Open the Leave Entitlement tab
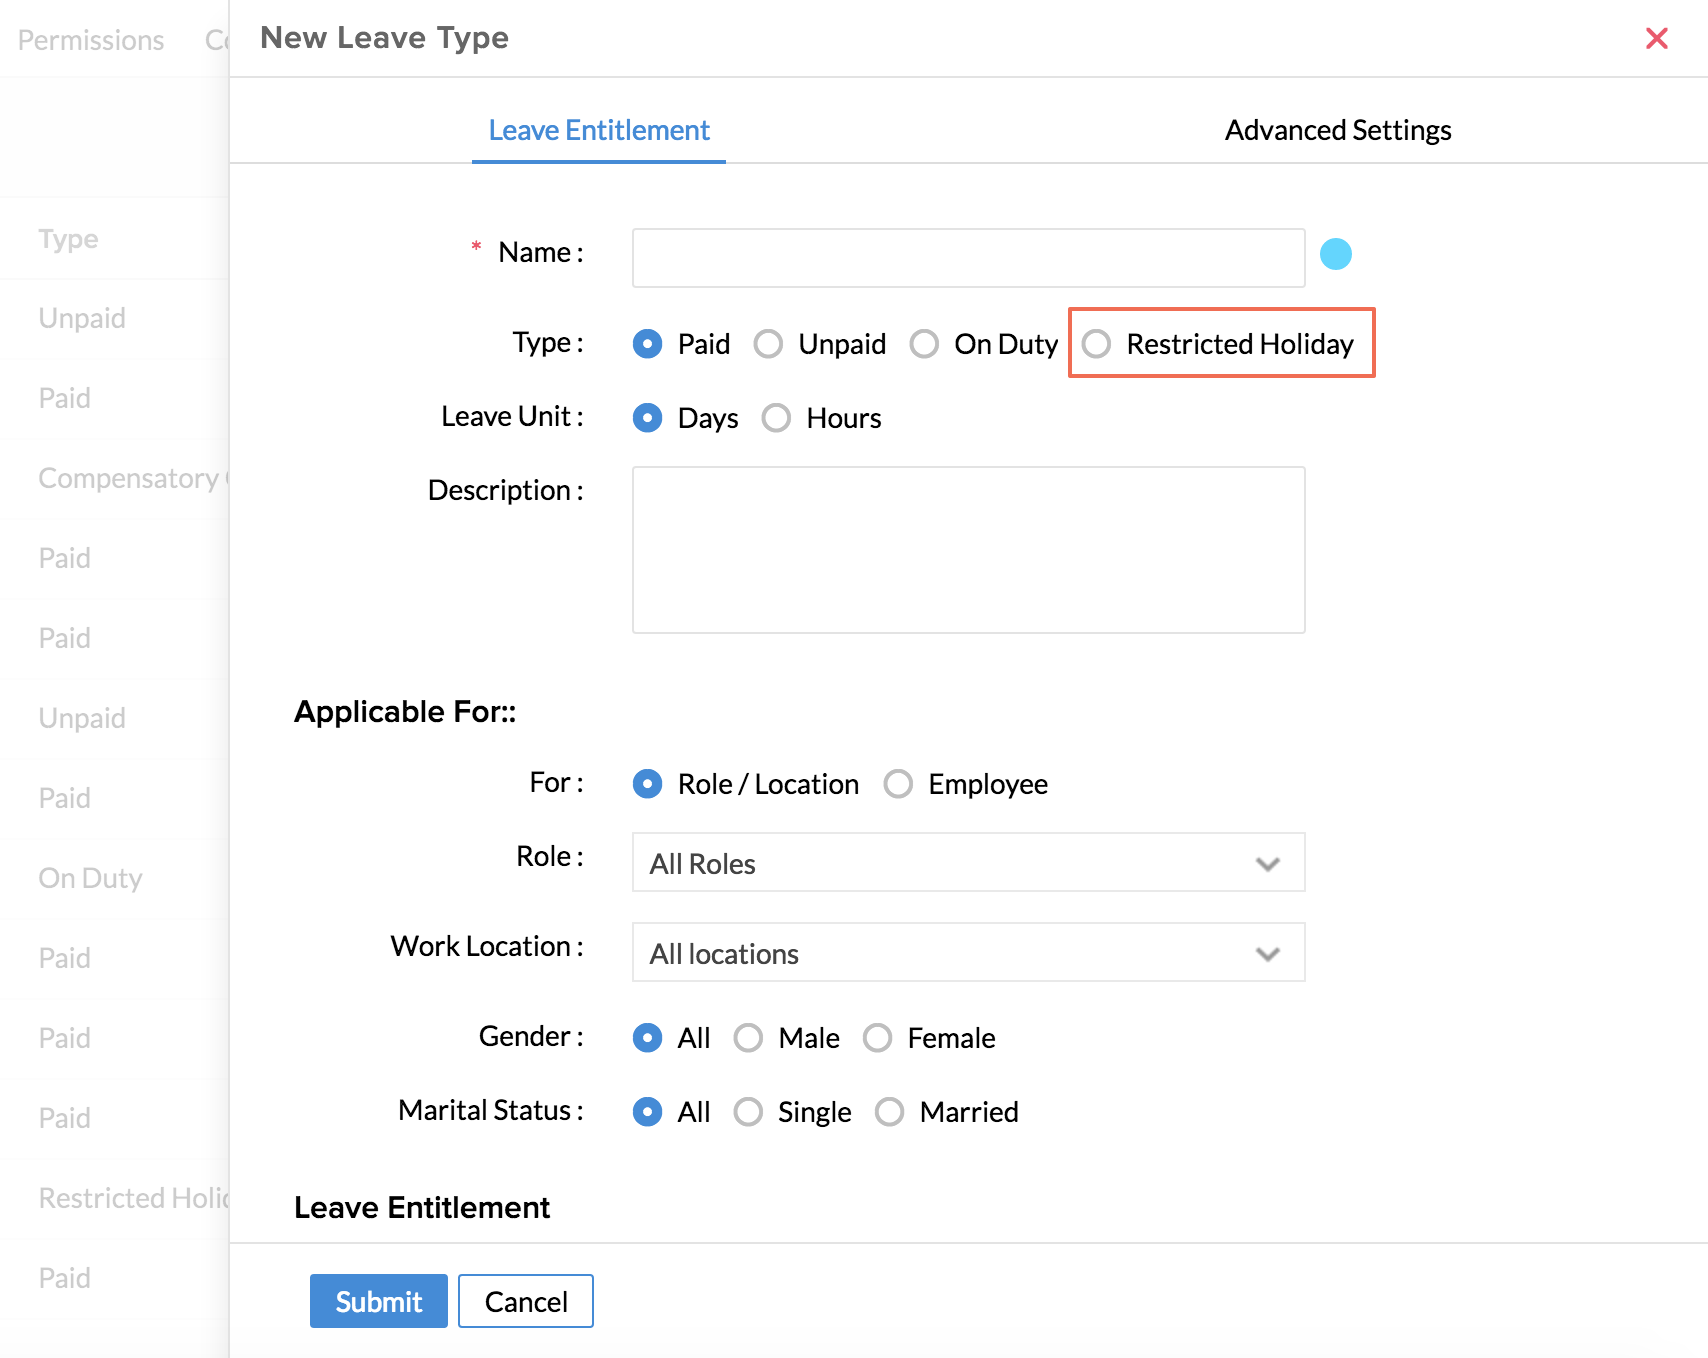 pos(599,131)
